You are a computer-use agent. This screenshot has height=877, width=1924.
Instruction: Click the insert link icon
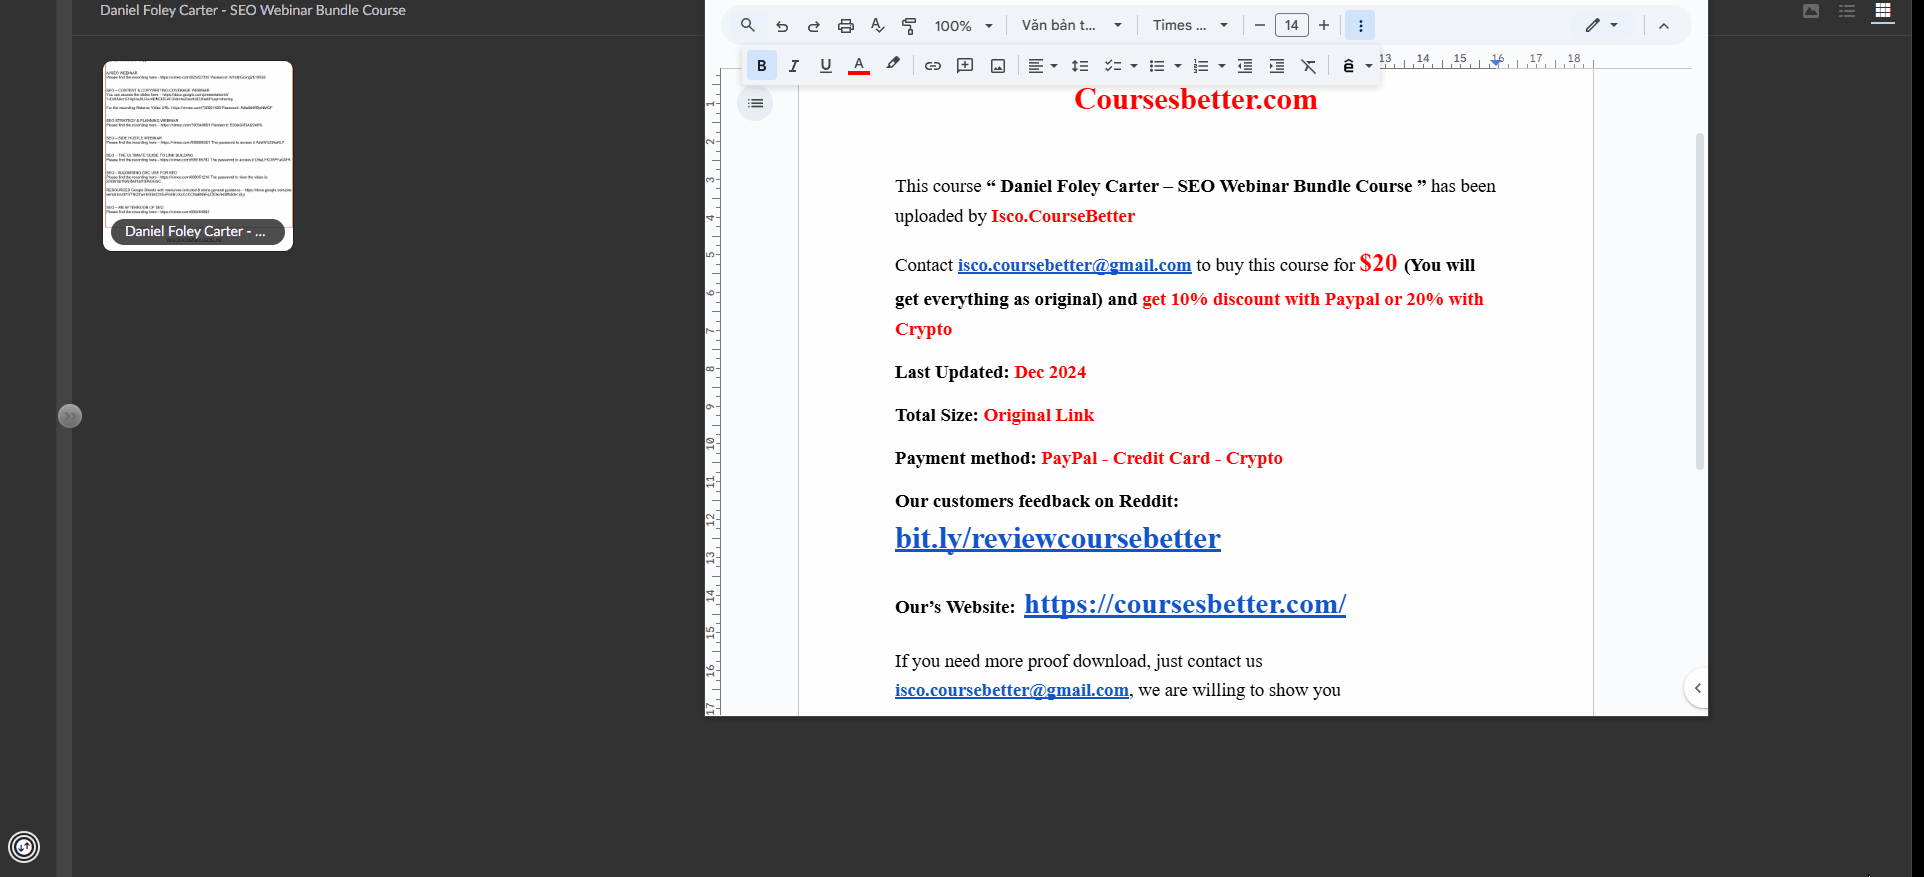(932, 66)
